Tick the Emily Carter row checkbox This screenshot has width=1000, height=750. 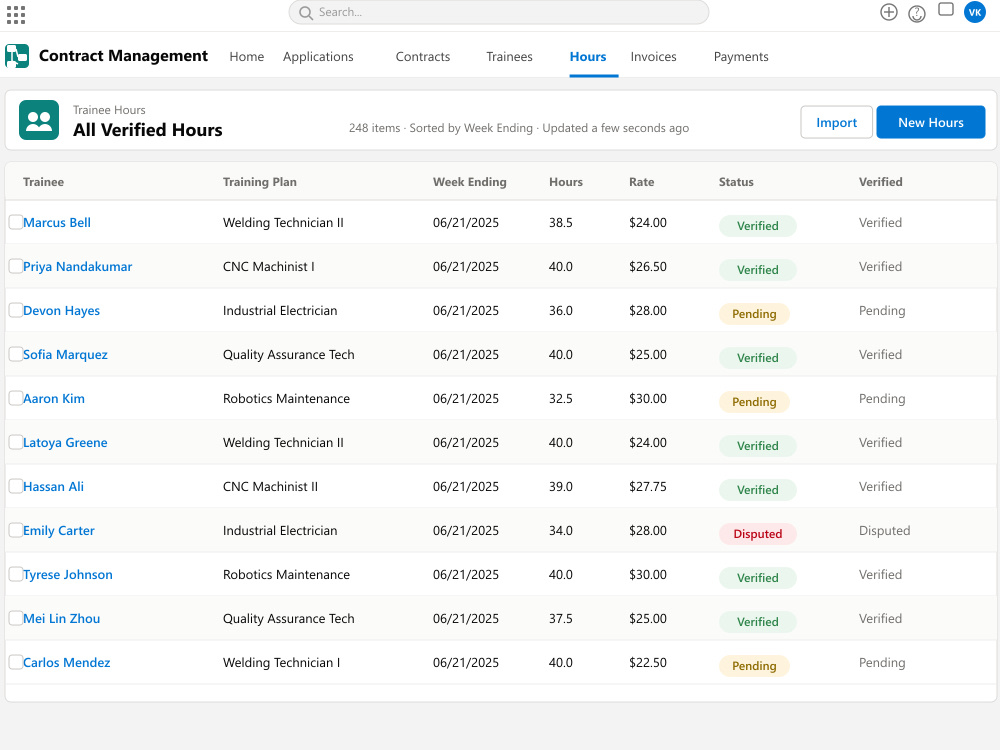(16, 530)
